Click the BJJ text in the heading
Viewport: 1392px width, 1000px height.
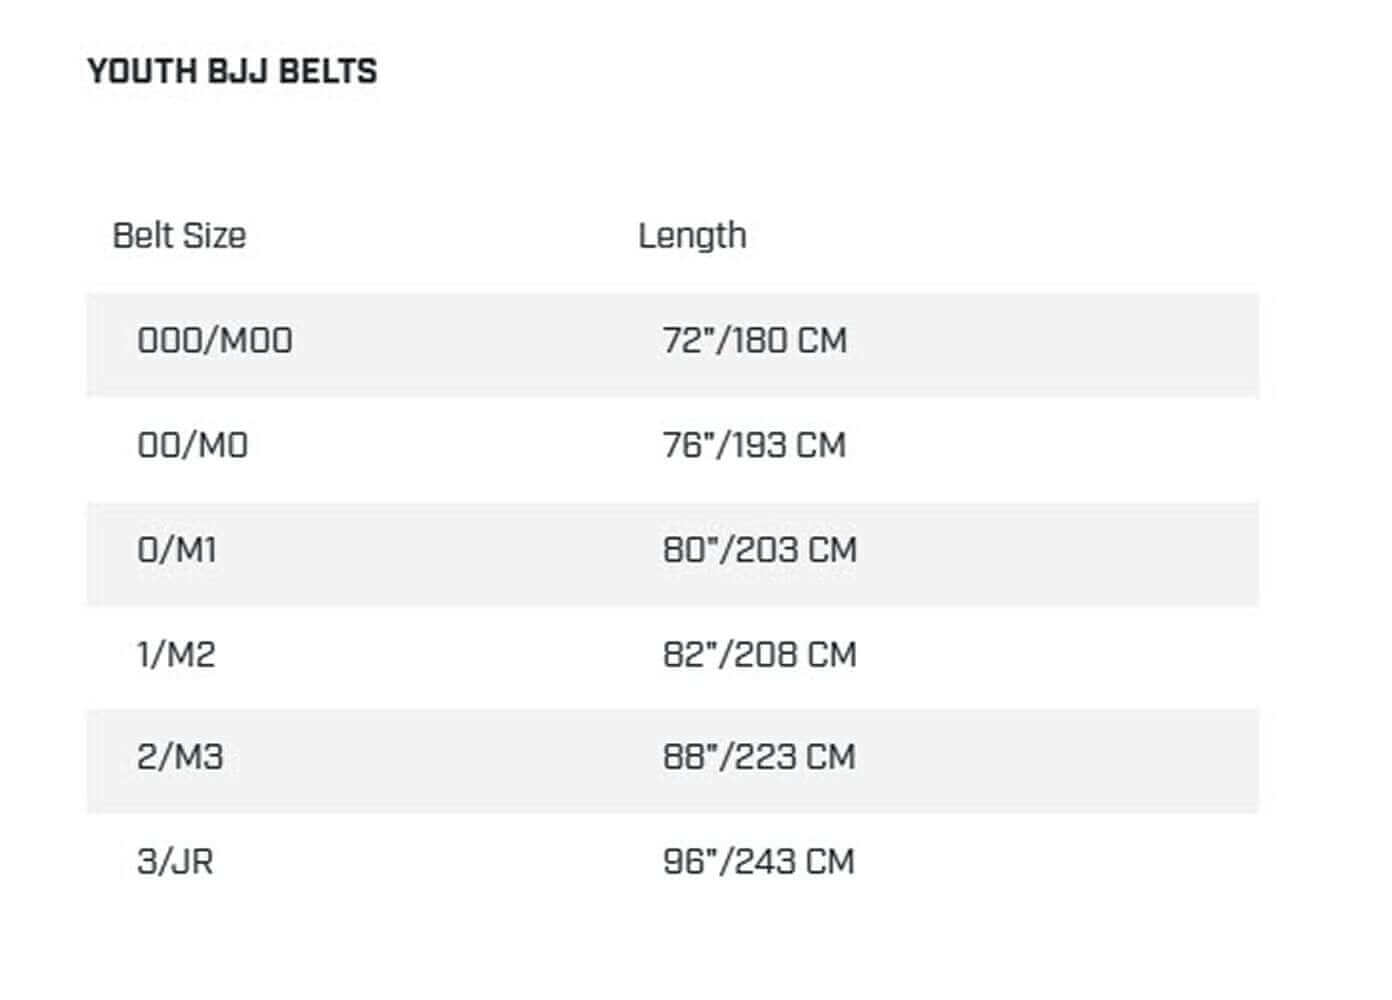click(237, 72)
